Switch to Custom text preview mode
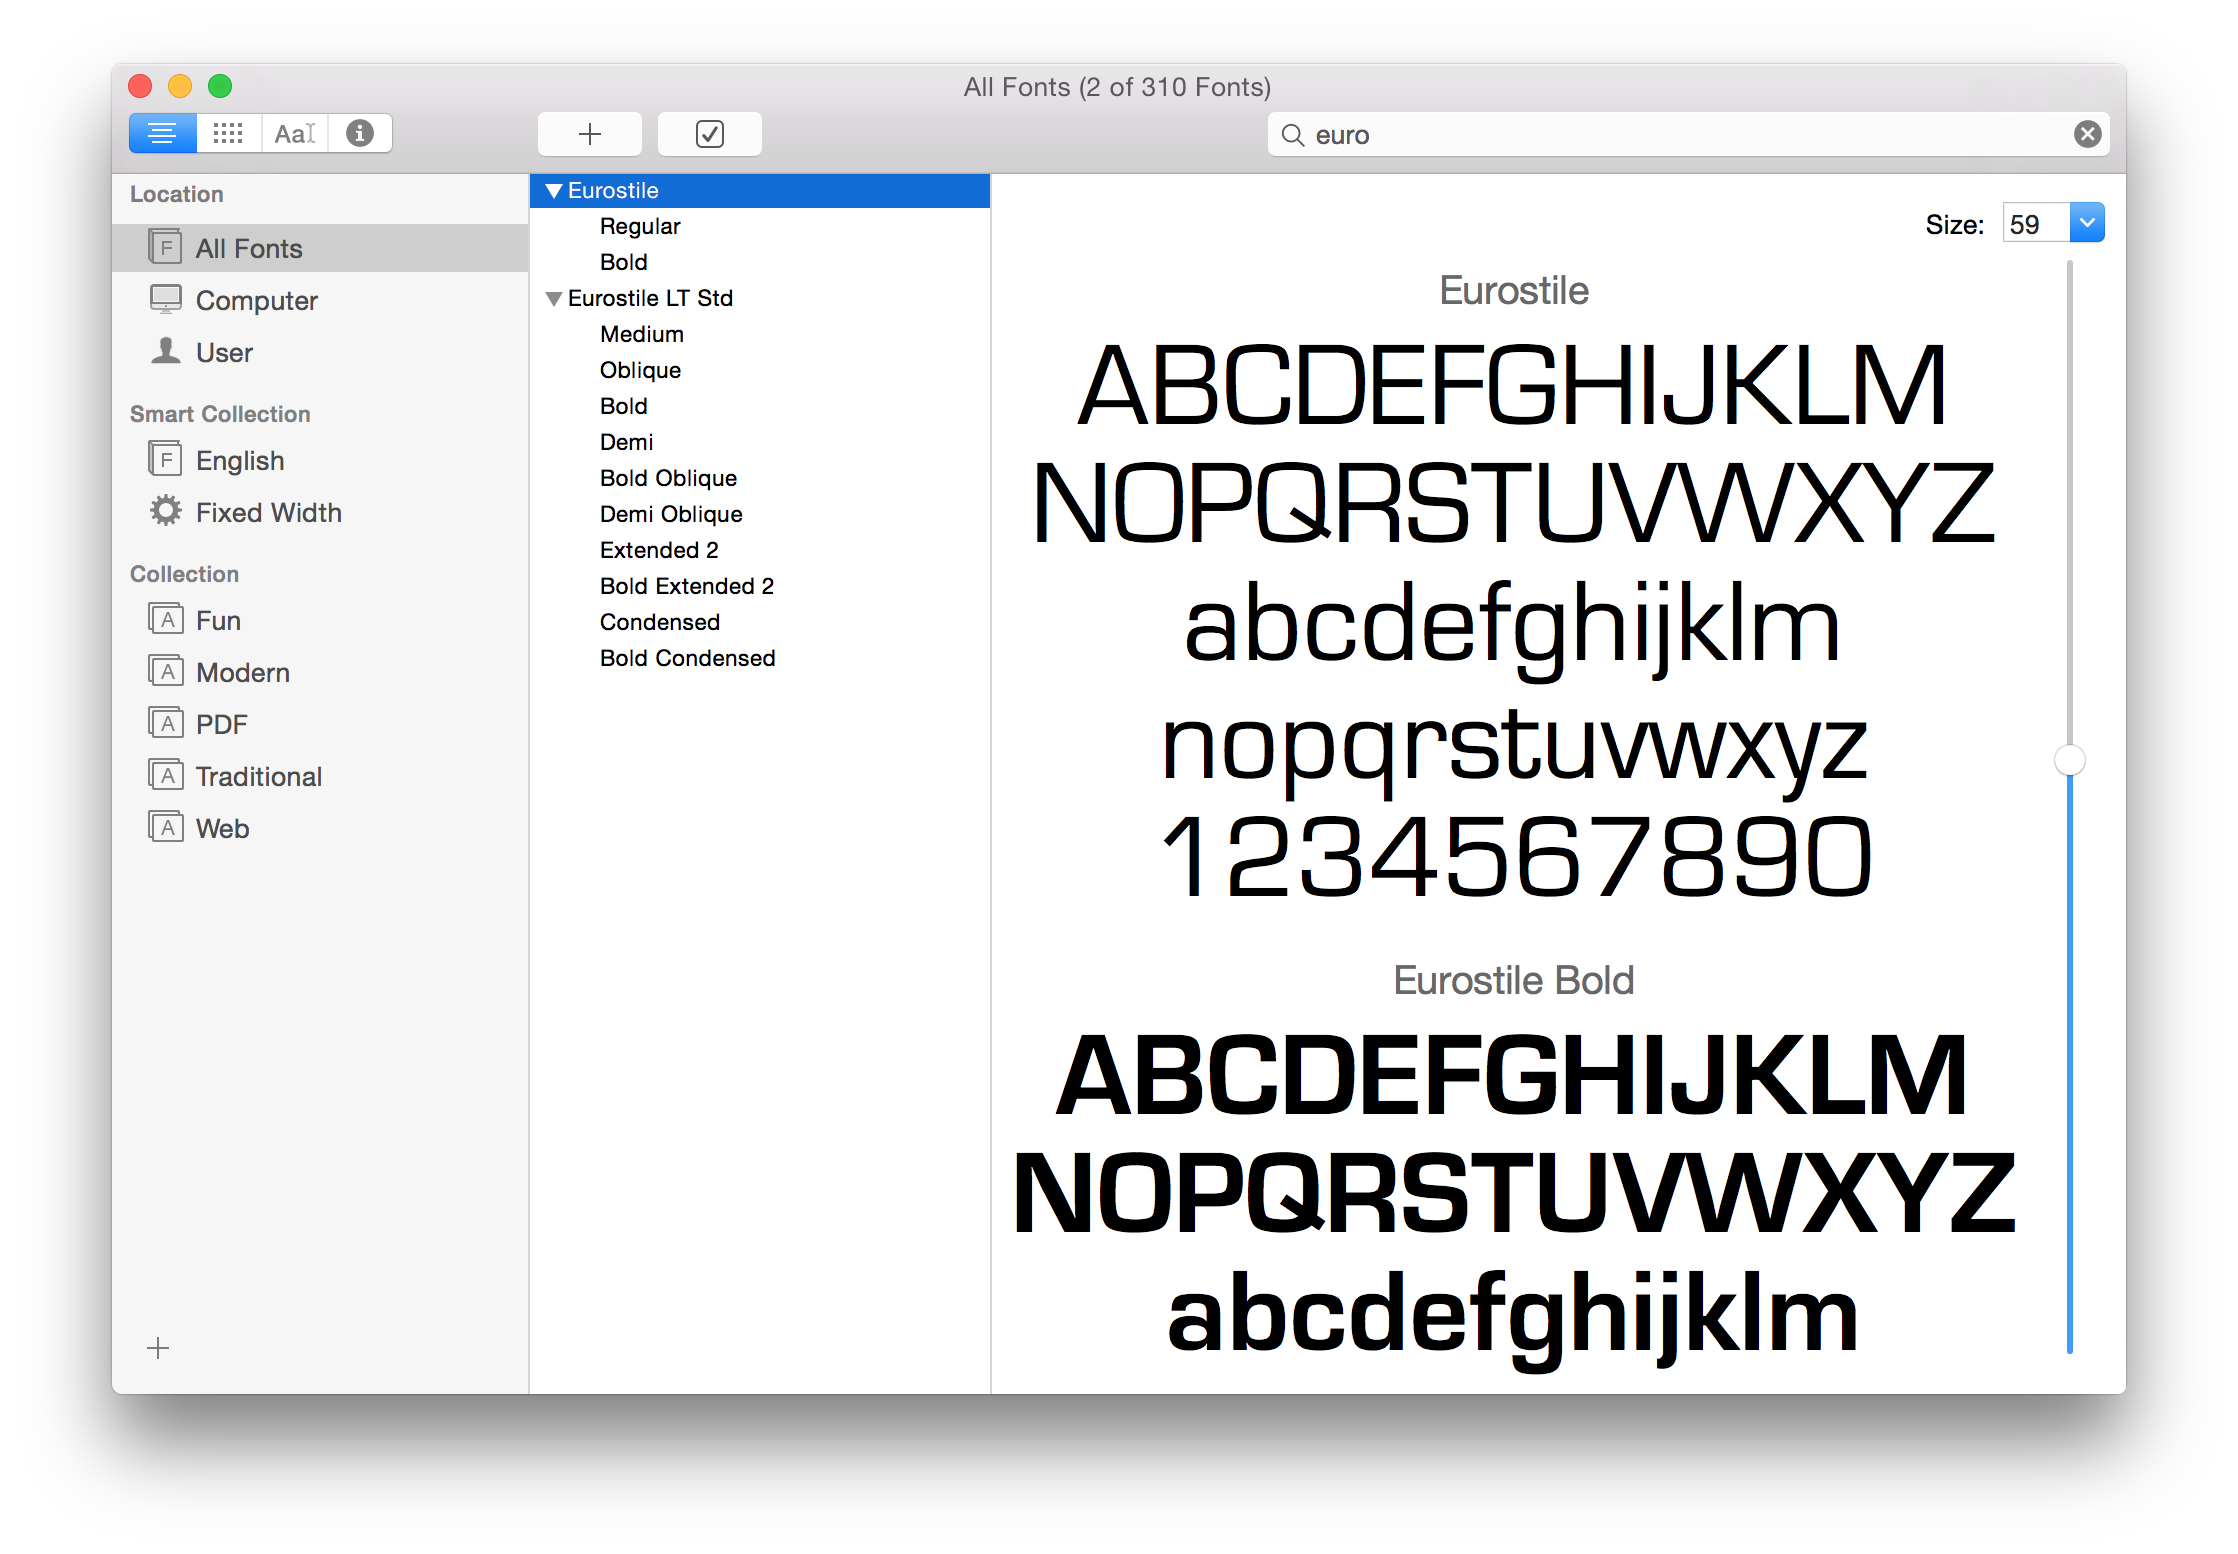This screenshot has height=1554, width=2238. pyautogui.click(x=294, y=134)
